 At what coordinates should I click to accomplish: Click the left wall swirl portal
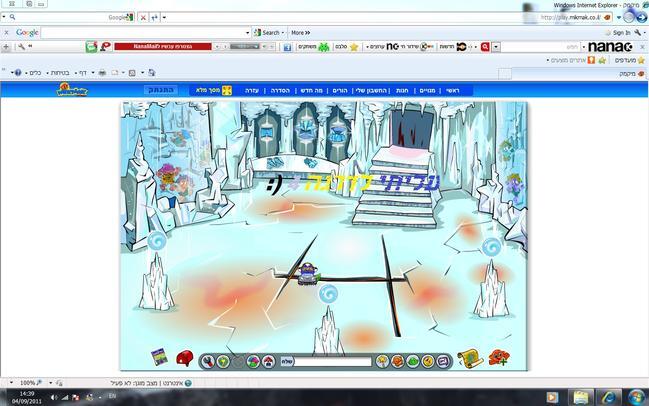click(x=157, y=240)
